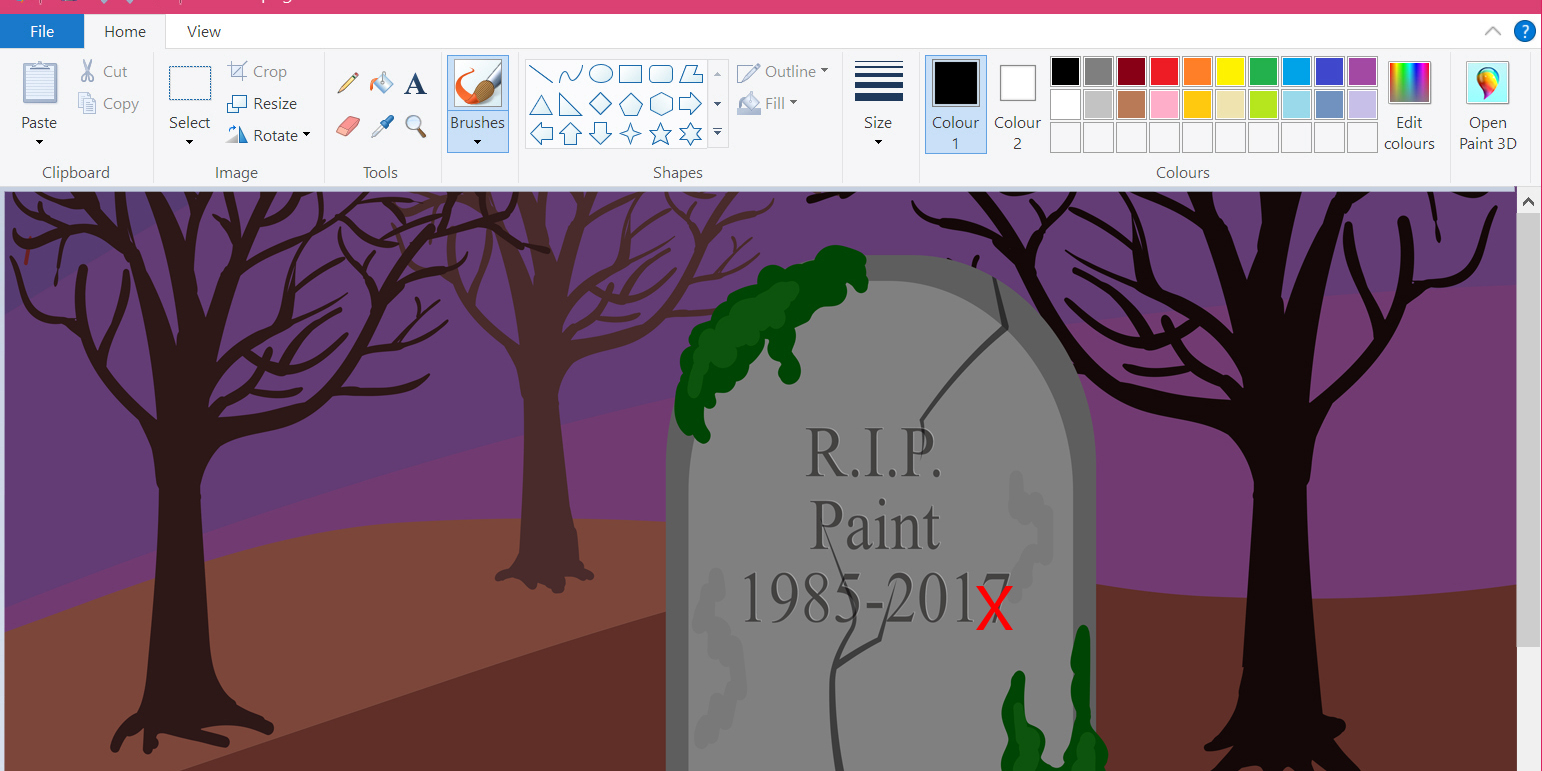This screenshot has width=1542, height=771.
Task: Open the Edit colours dialog
Action: click(1409, 106)
